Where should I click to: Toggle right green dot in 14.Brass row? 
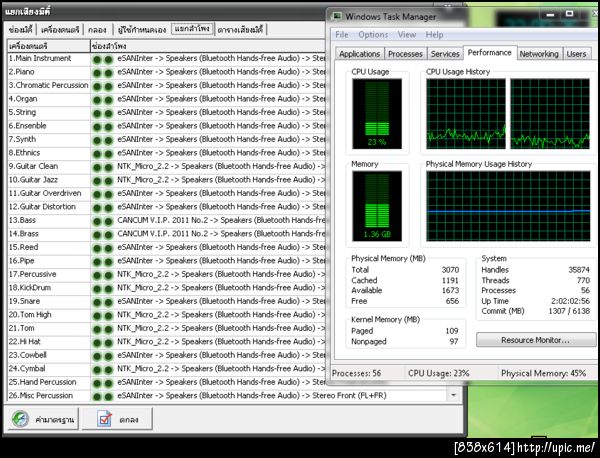109,235
